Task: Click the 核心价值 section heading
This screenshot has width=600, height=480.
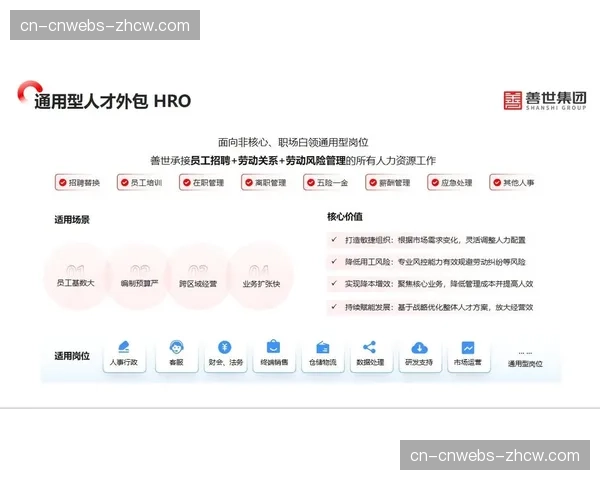Action: 345,217
